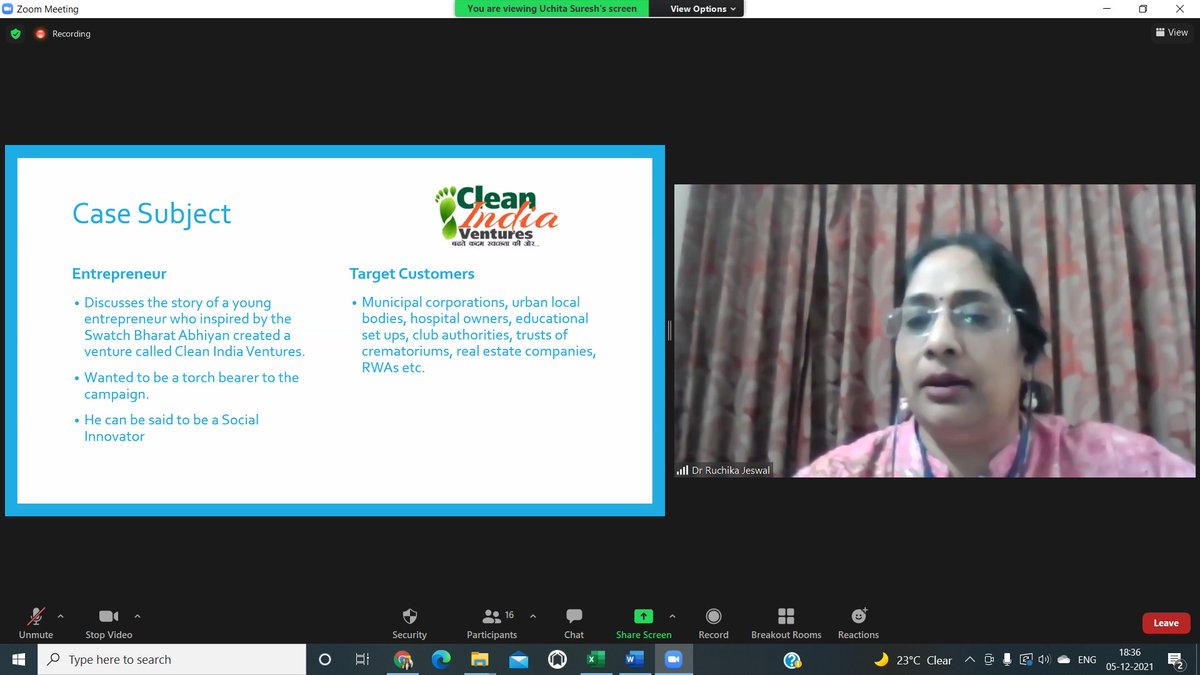Open Microsoft Edge from the taskbar

[x=441, y=659]
